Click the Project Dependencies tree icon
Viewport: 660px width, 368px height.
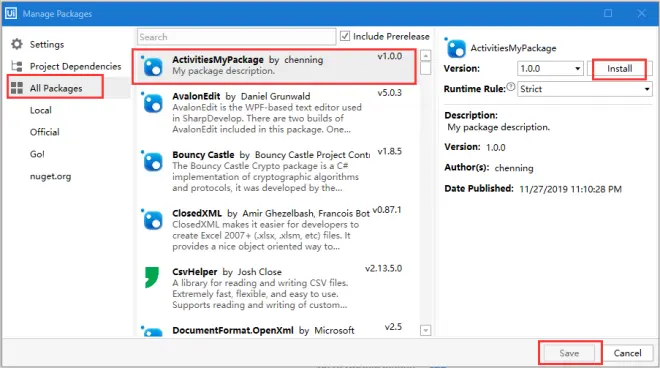pyautogui.click(x=17, y=66)
